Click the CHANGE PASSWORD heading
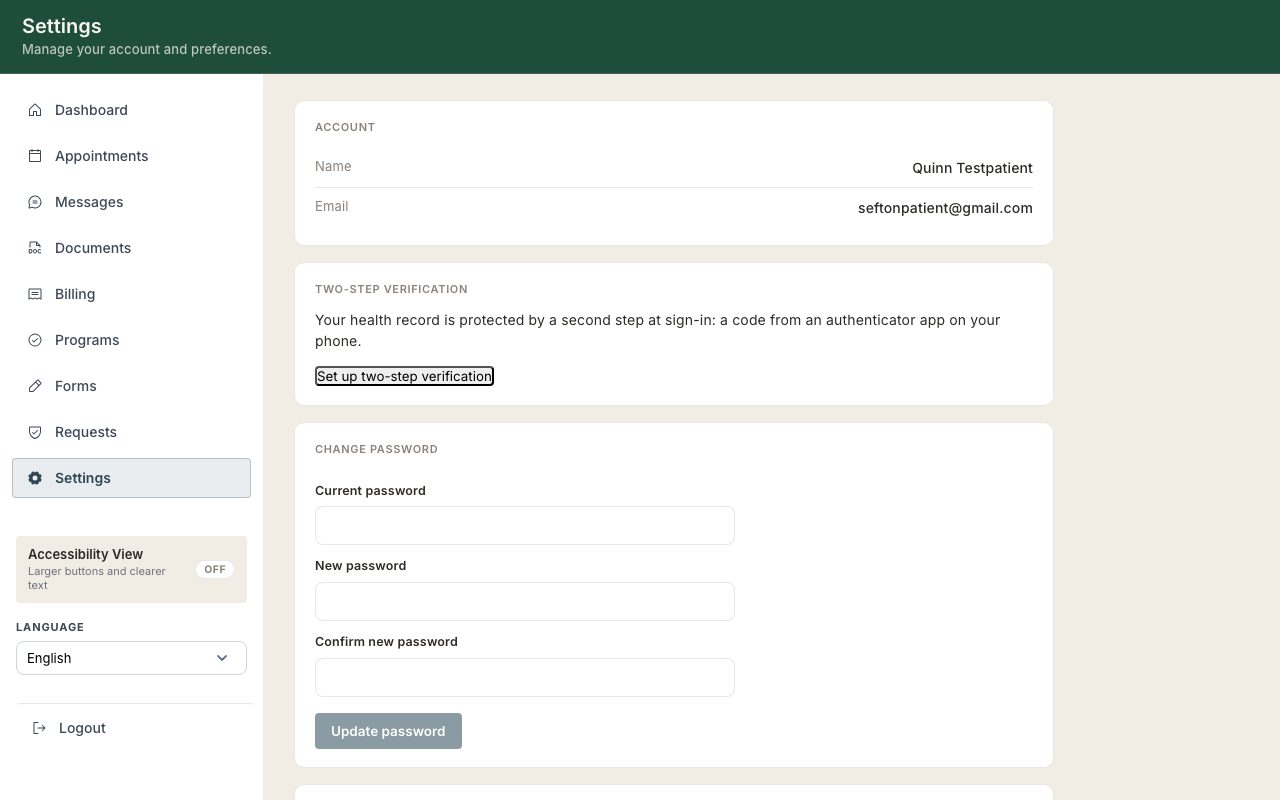Screen dimensions: 1280x800 pyautogui.click(x=376, y=449)
